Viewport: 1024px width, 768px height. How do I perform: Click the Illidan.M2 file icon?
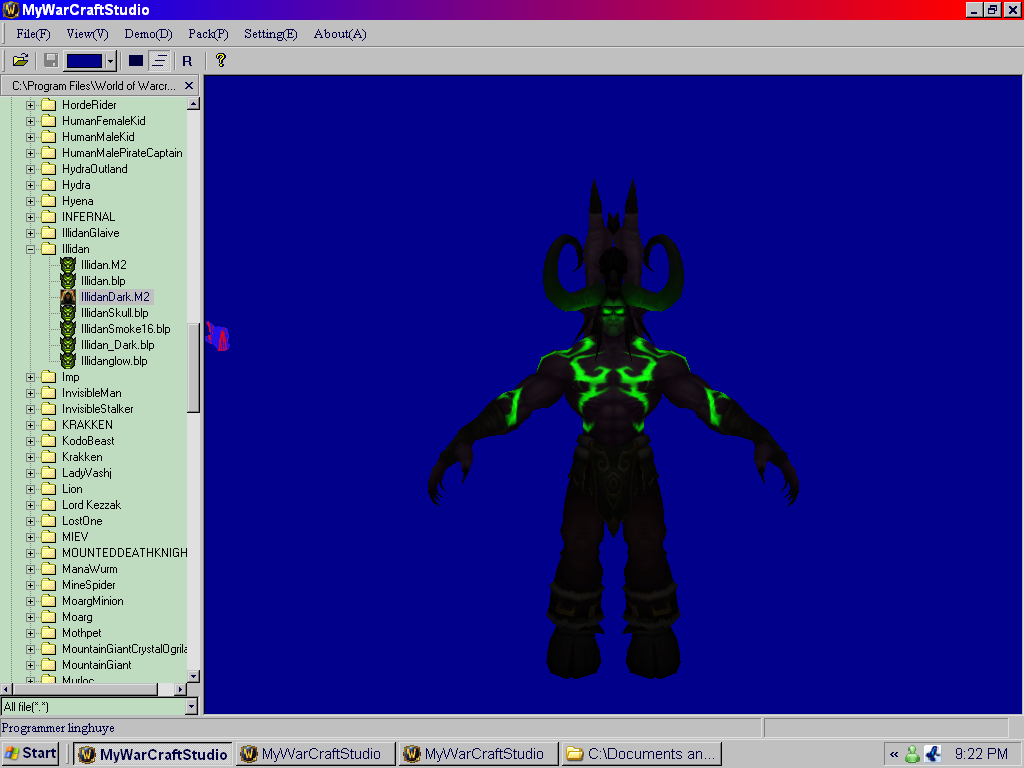tap(68, 264)
